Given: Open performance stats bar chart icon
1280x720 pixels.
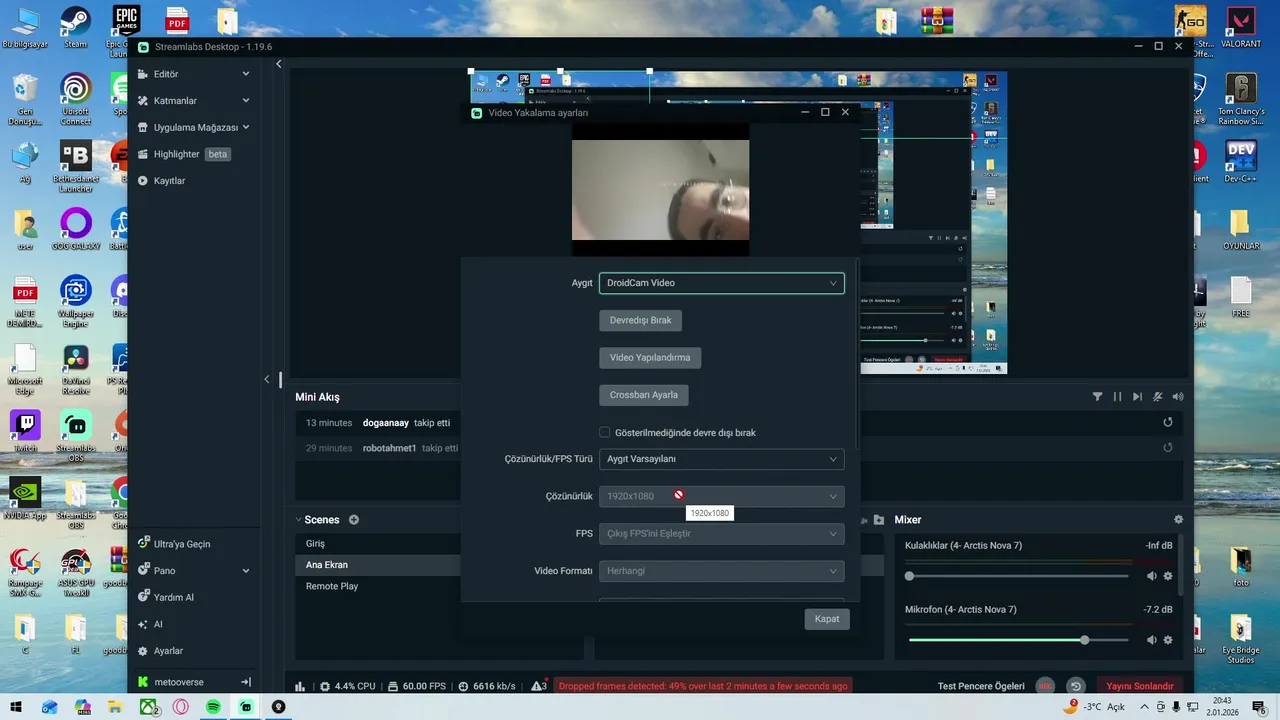Looking at the screenshot, I should coord(300,686).
